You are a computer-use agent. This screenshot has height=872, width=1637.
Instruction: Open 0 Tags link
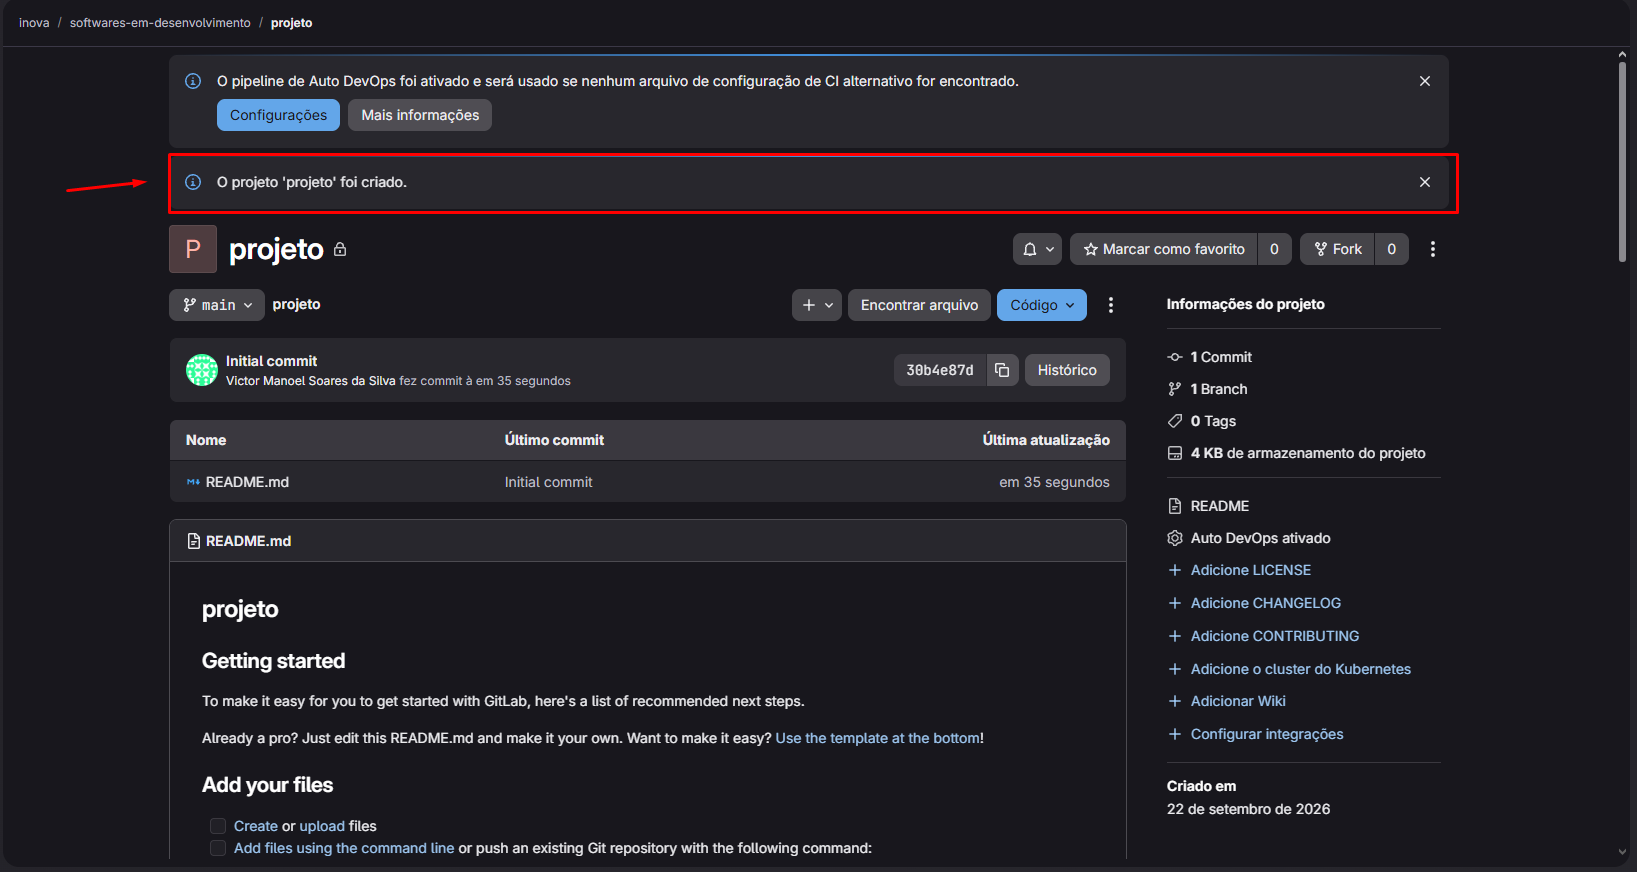(1213, 421)
